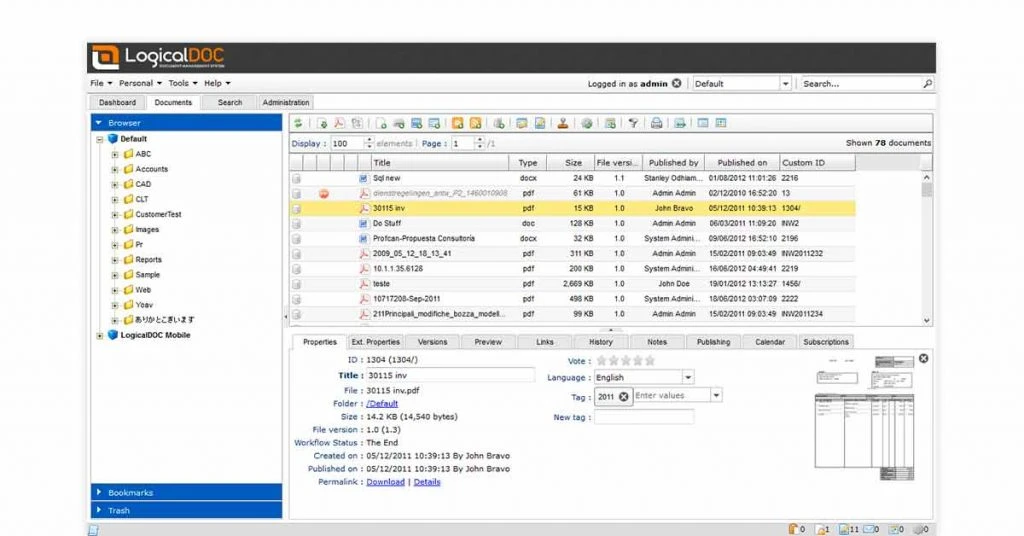Click the scanner toolbar icon
The width and height of the screenshot is (1024, 536).
pyautogui.click(x=398, y=123)
